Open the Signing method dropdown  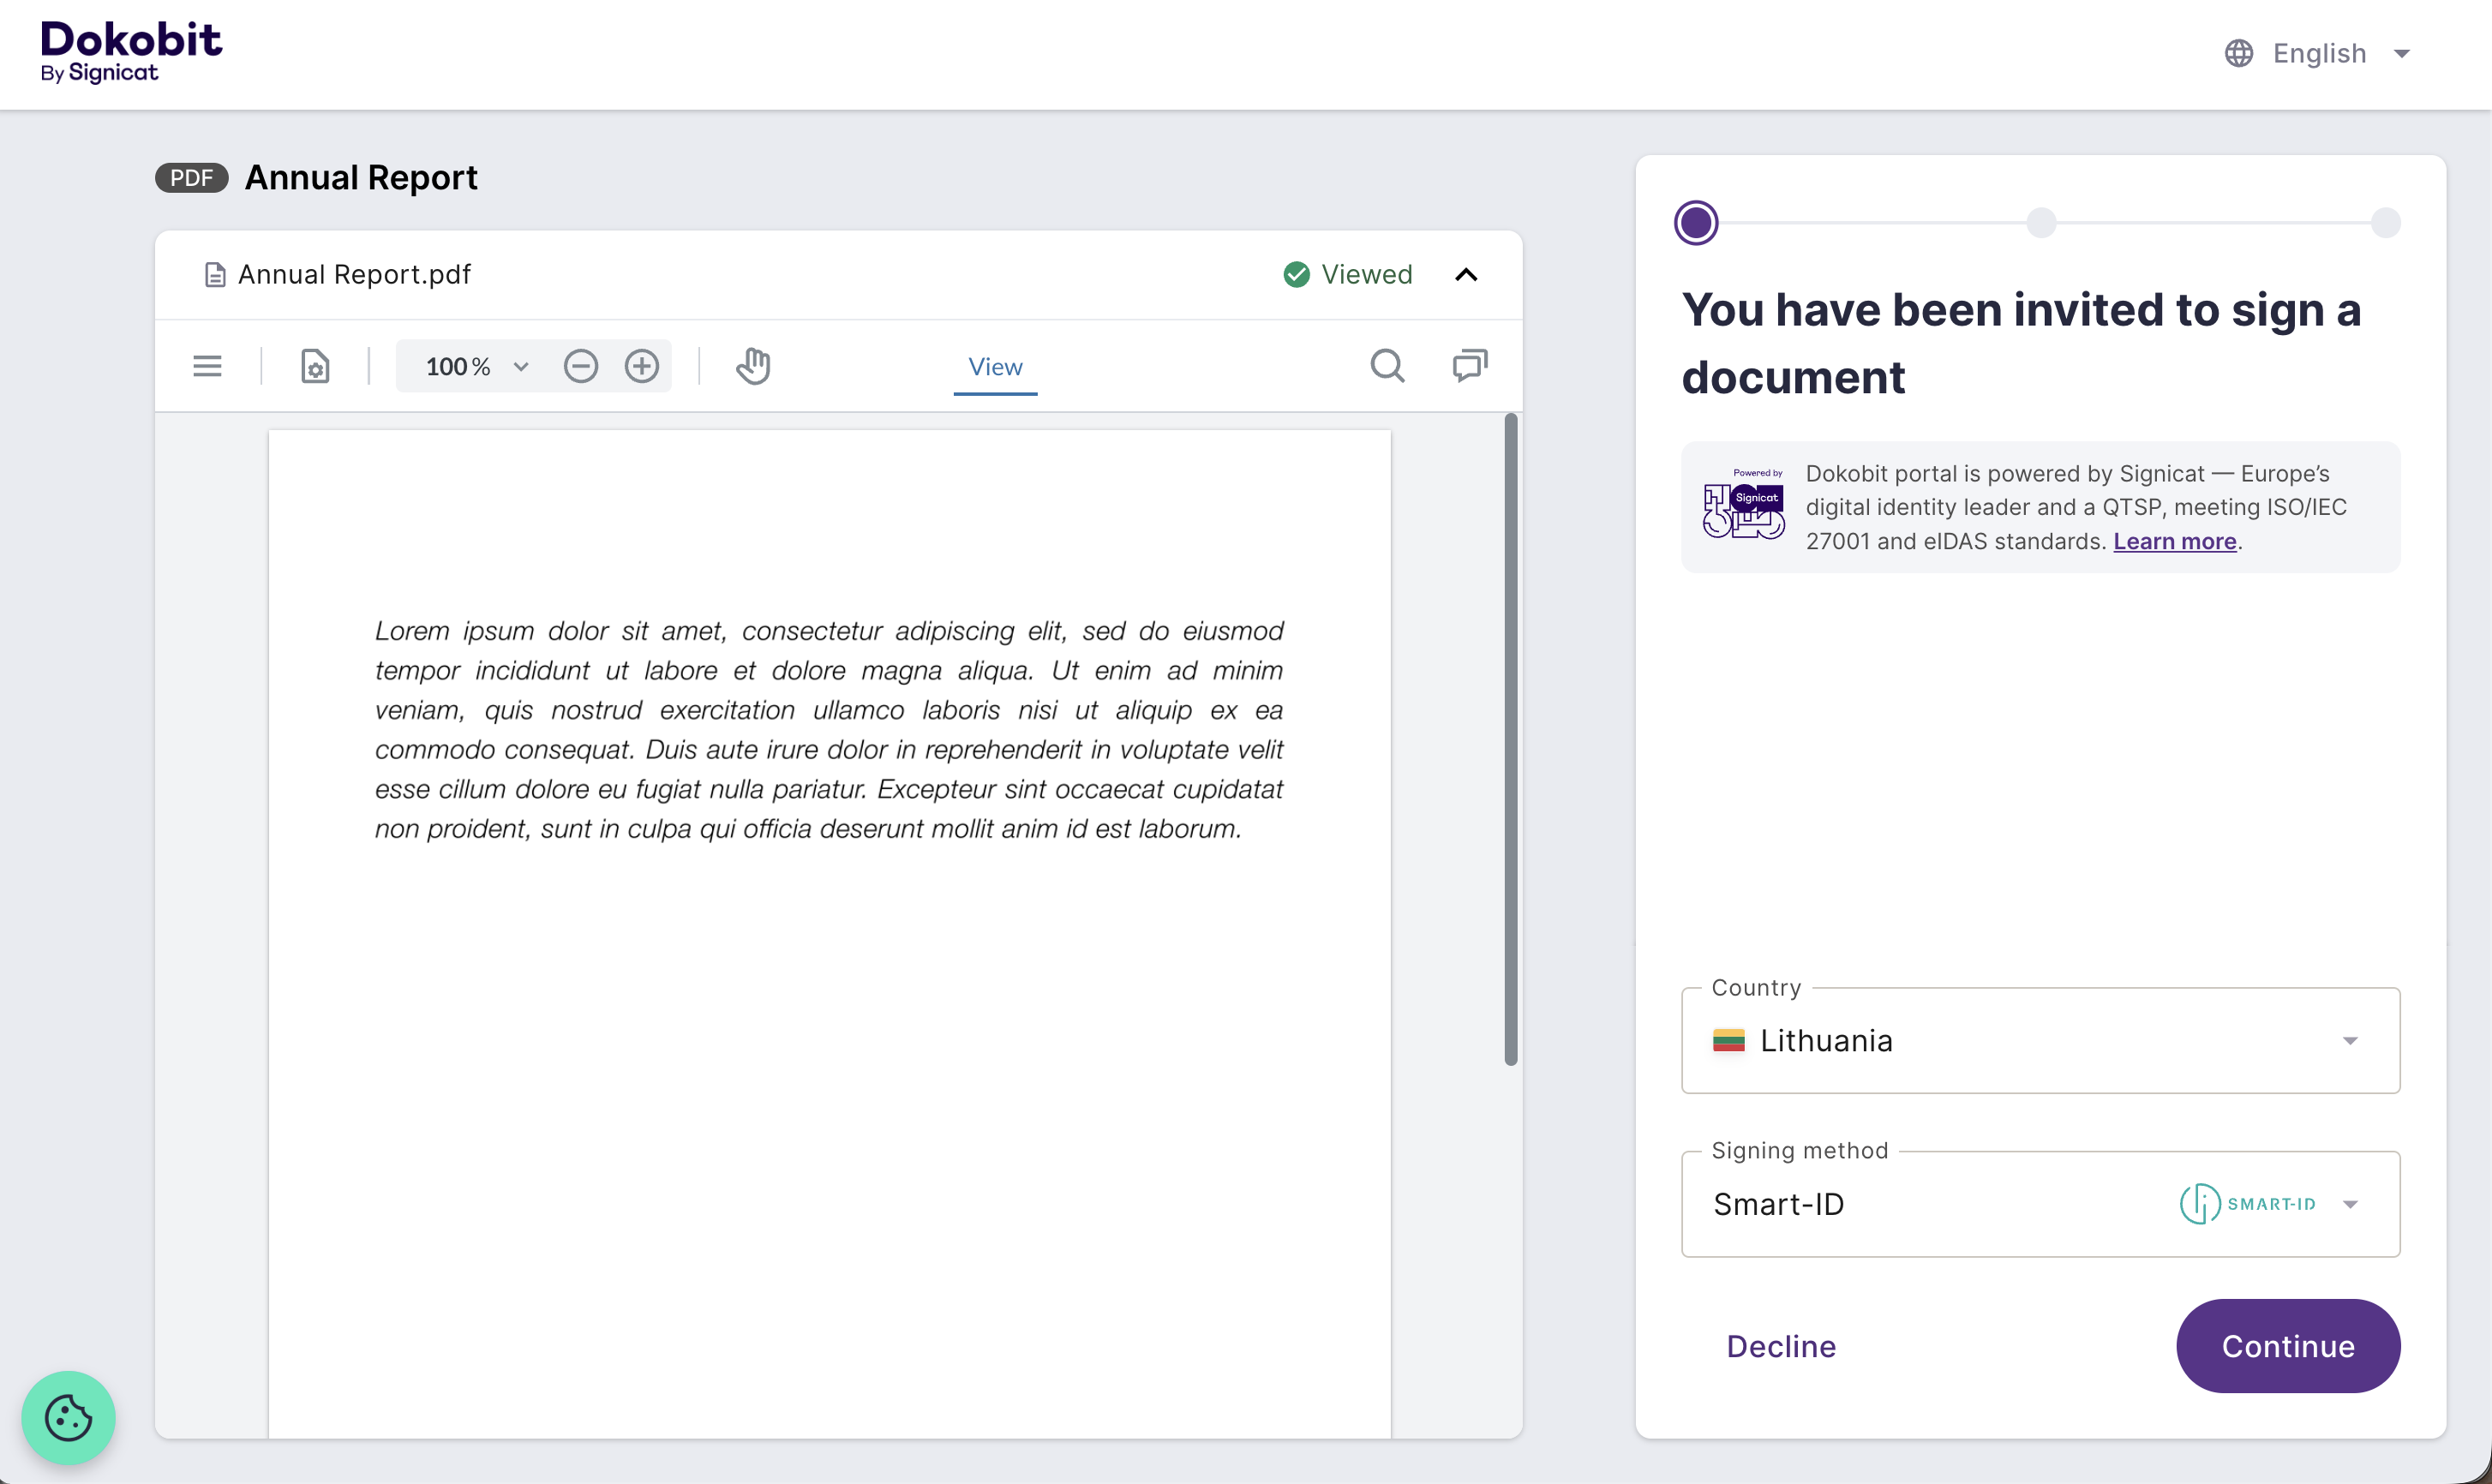coord(2040,1204)
